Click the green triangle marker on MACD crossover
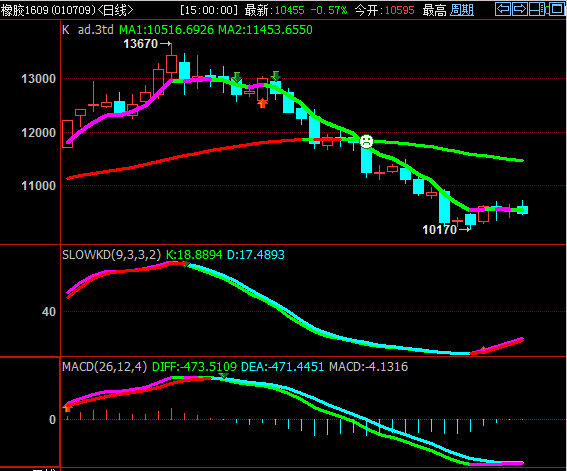 coord(224,376)
